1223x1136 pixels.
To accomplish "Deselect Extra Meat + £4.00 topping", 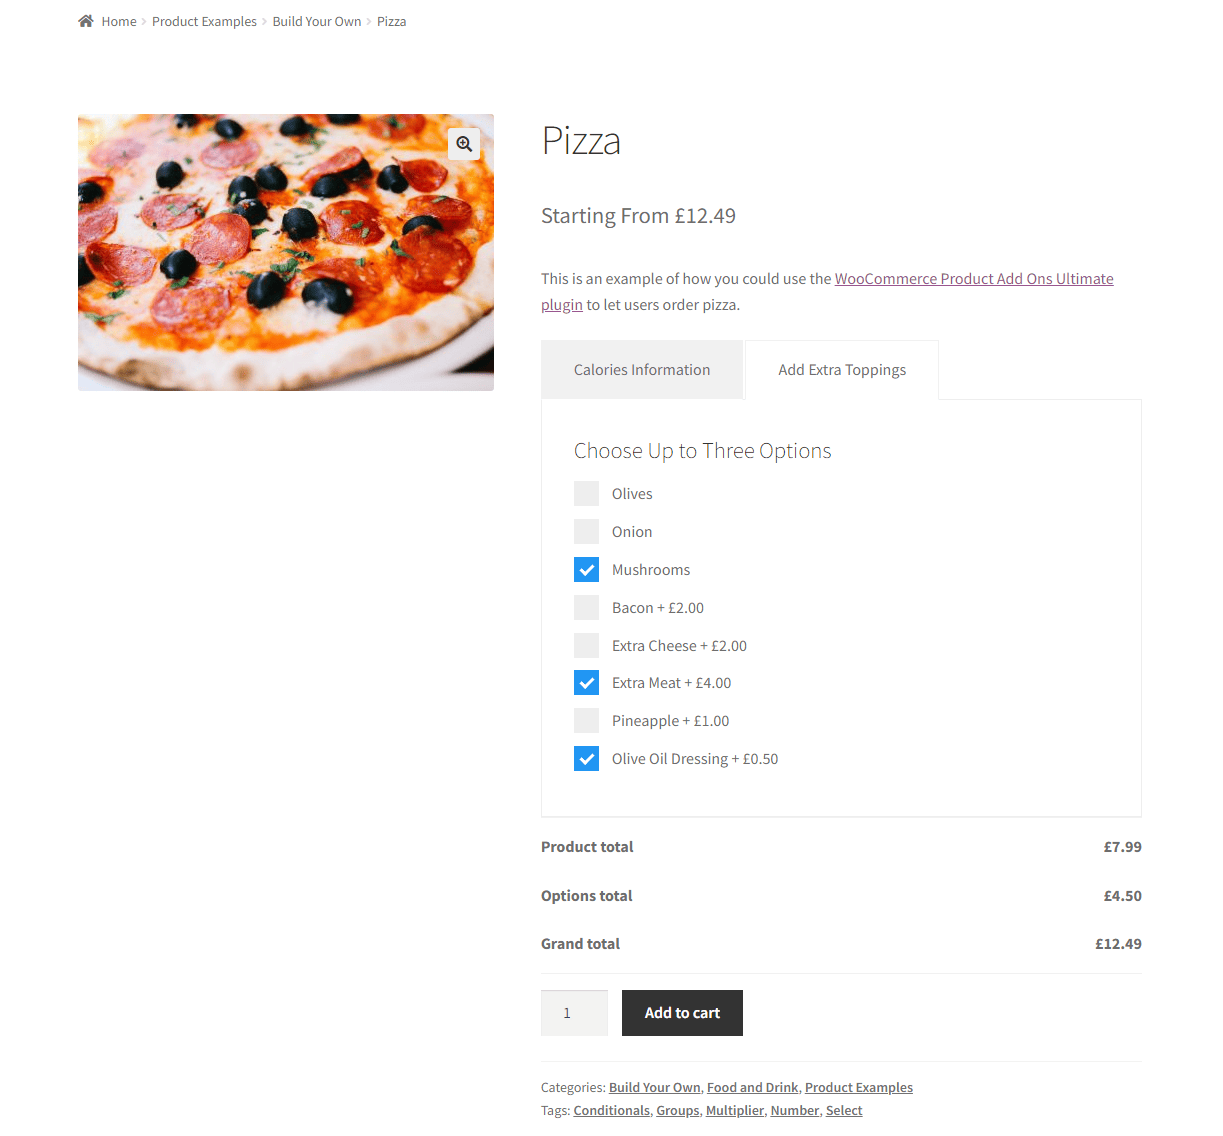I will 587,683.
